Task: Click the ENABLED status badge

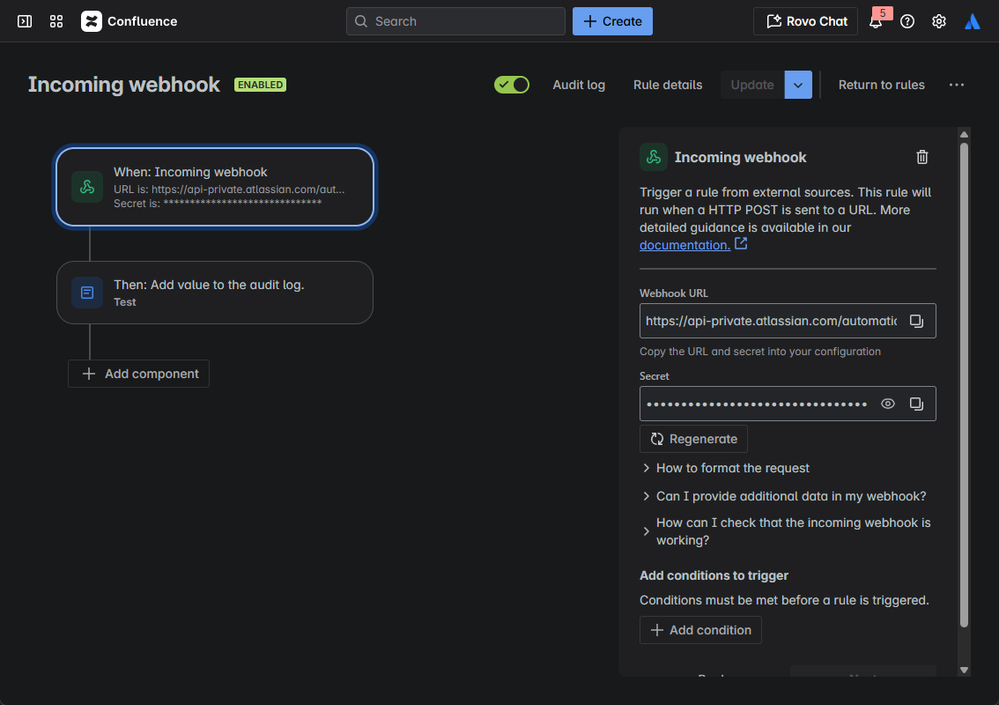Action: [260, 85]
